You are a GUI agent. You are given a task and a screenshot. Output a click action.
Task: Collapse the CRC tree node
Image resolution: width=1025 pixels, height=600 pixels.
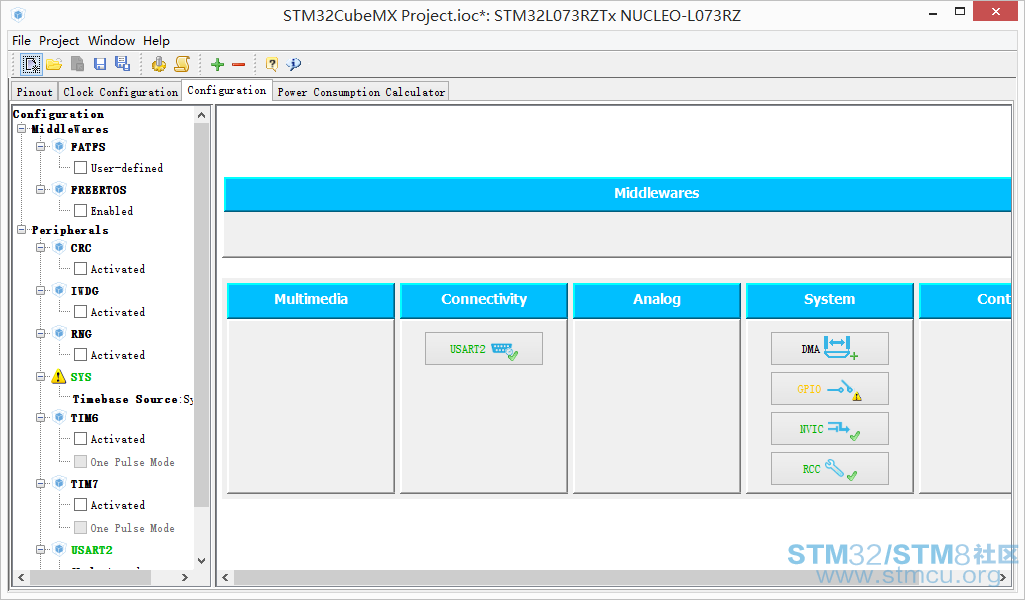point(41,248)
